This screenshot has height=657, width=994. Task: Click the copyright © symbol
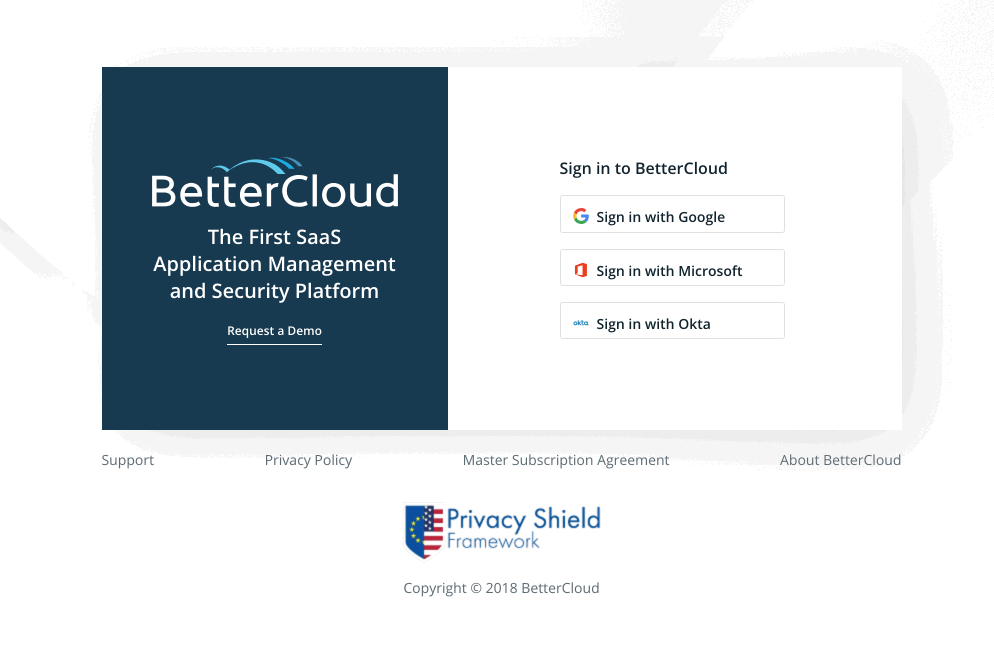pyautogui.click(x=475, y=589)
